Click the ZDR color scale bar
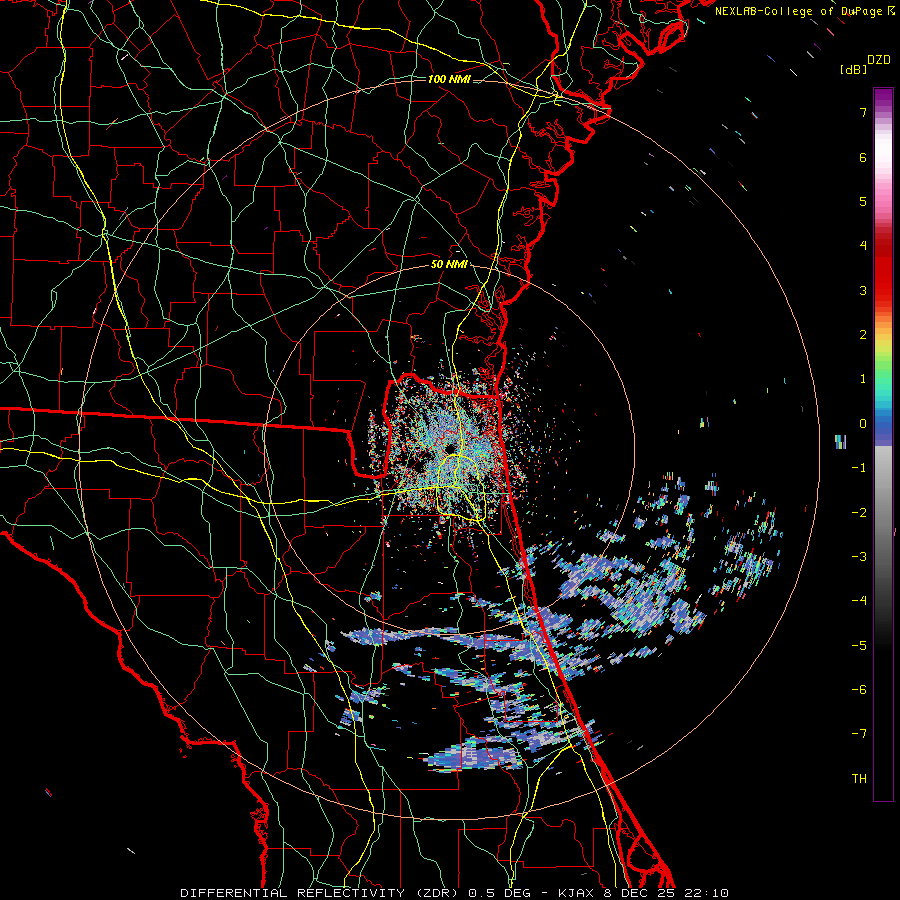 point(883,444)
